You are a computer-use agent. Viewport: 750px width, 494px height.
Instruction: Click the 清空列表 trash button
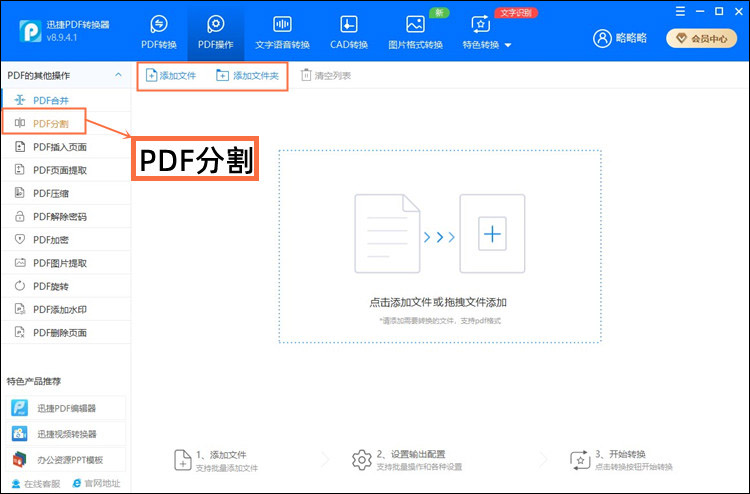point(325,76)
